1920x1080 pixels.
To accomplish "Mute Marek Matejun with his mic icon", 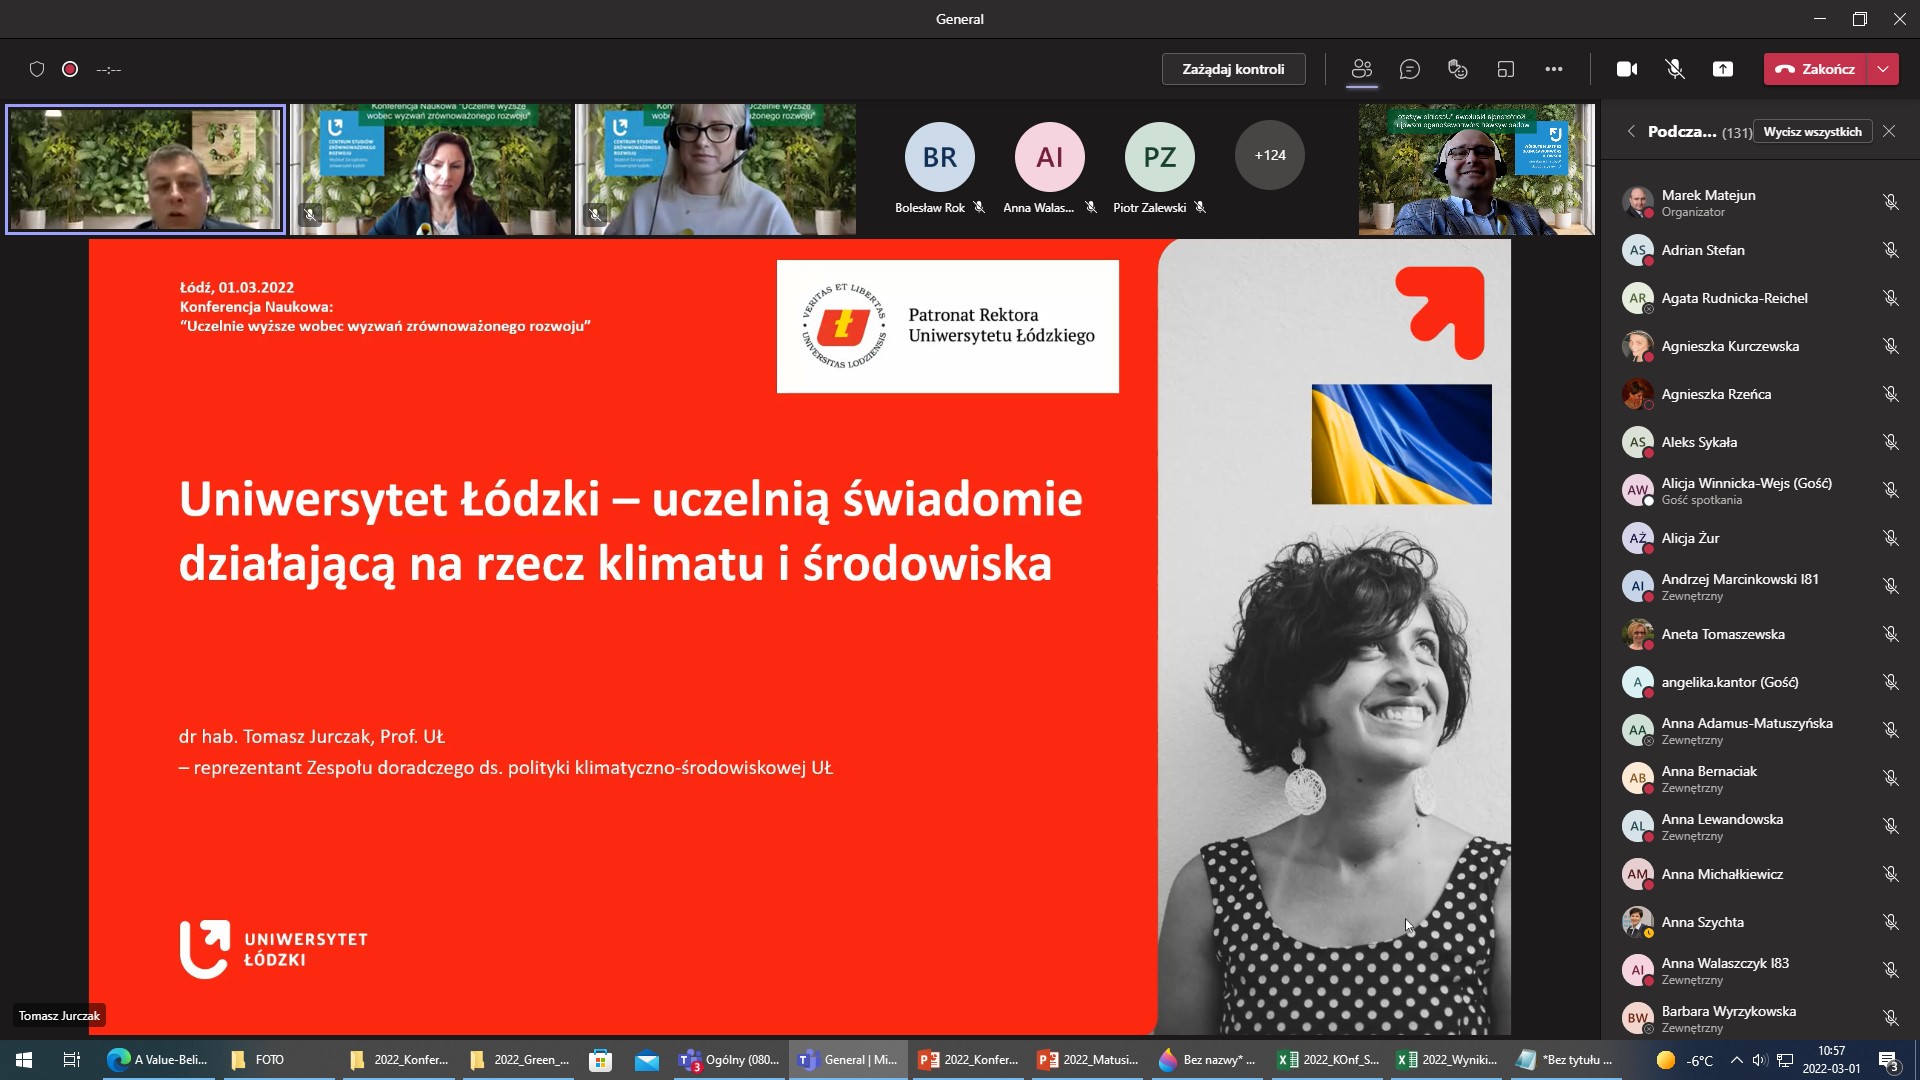I will (1892, 201).
